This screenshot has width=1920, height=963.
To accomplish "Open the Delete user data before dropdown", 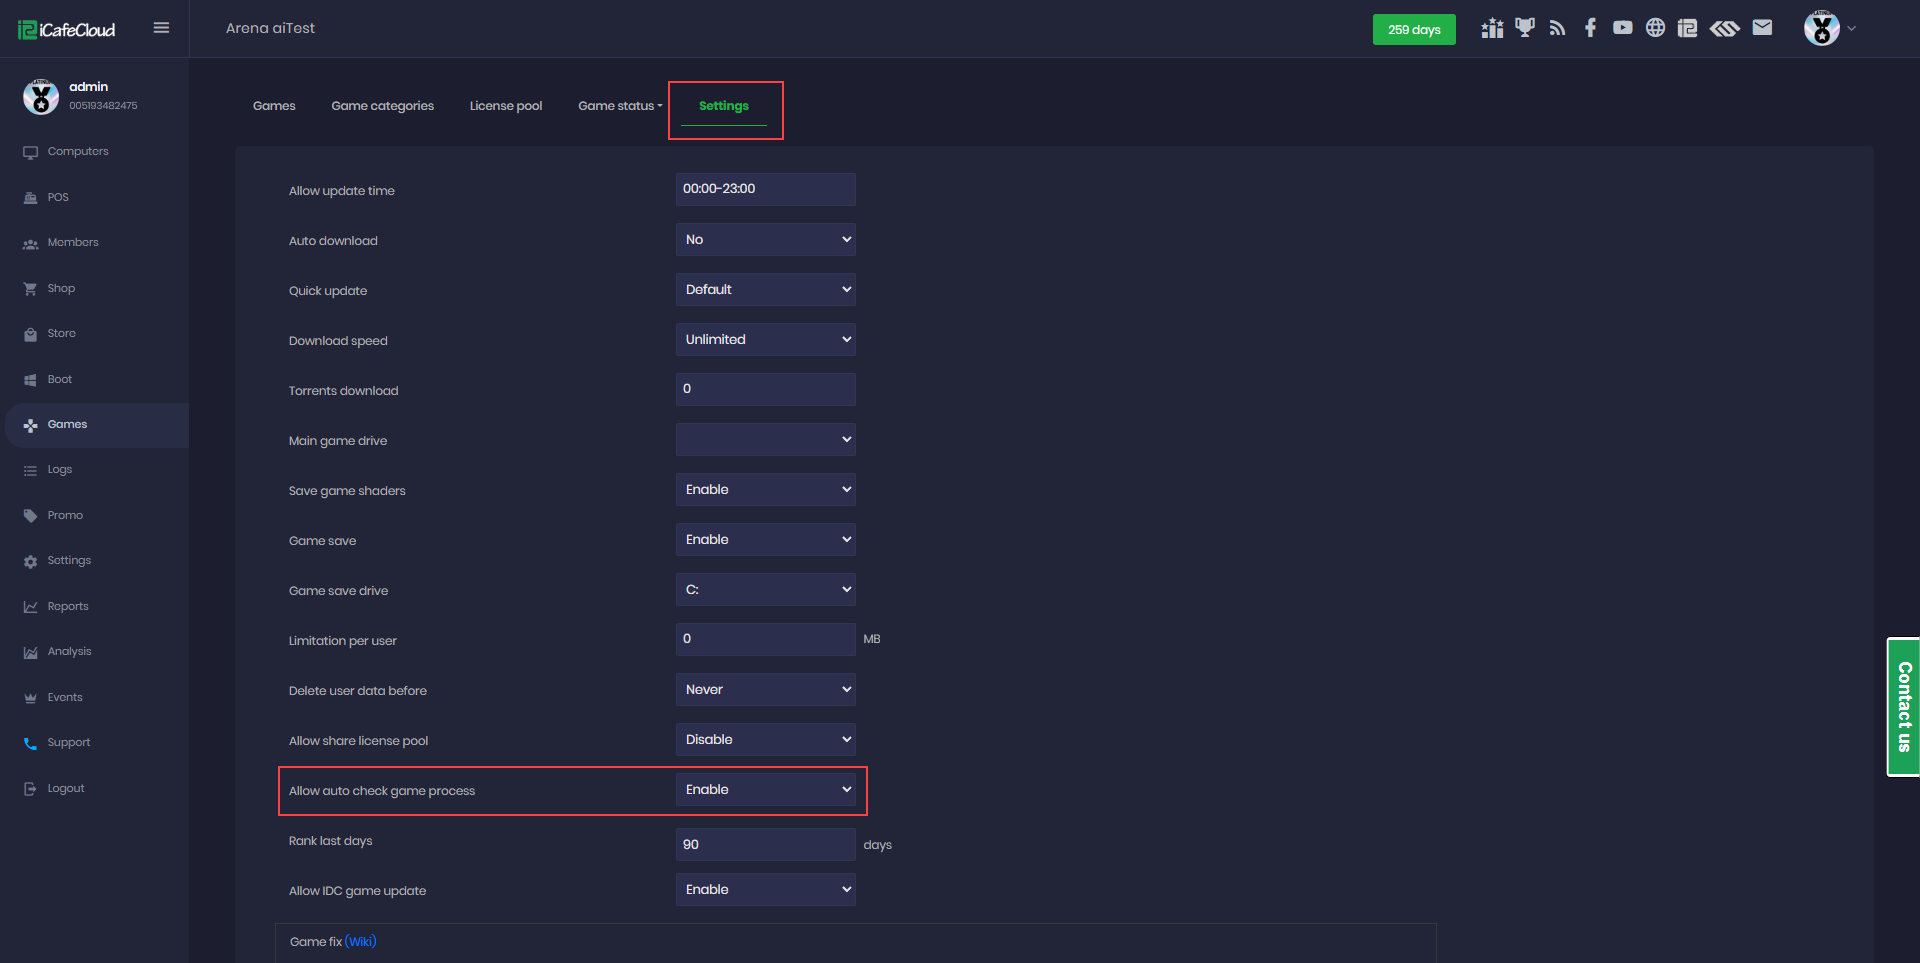I will pos(765,690).
